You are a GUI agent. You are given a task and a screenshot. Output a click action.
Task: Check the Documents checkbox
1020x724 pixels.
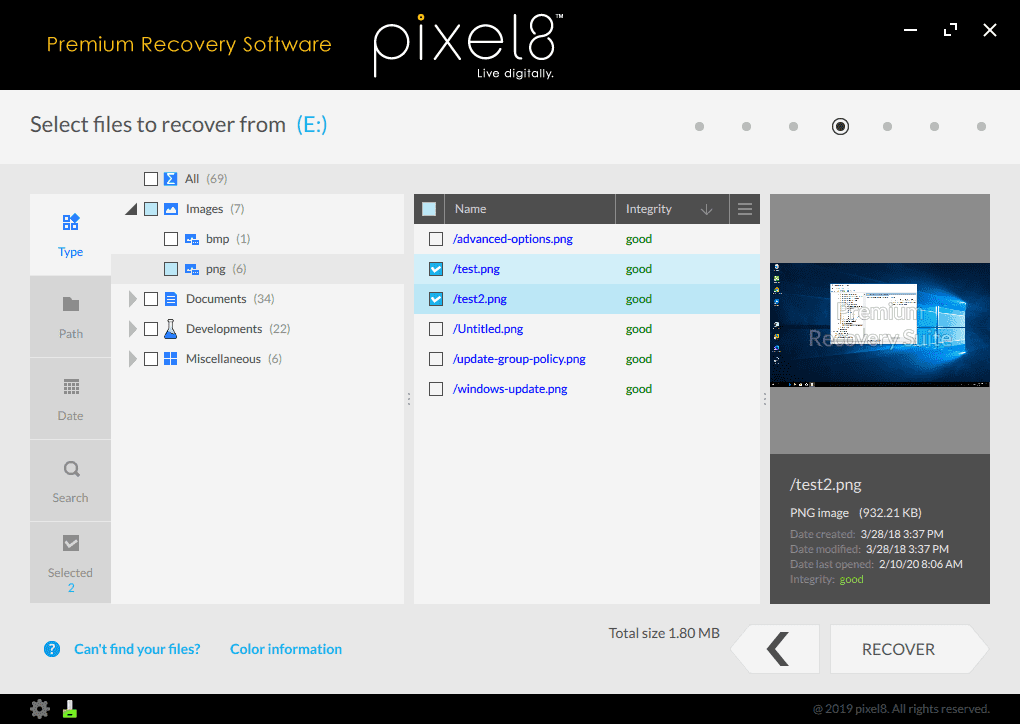[151, 299]
